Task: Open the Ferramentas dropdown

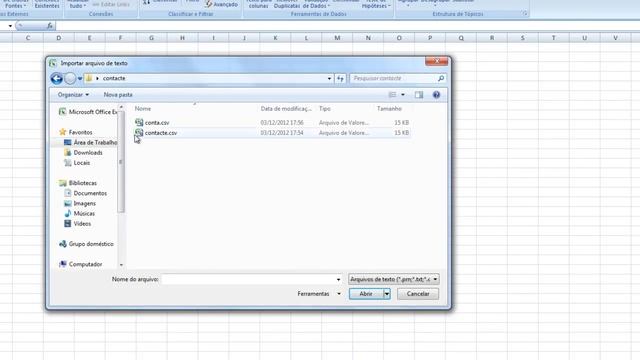Action: (x=319, y=294)
